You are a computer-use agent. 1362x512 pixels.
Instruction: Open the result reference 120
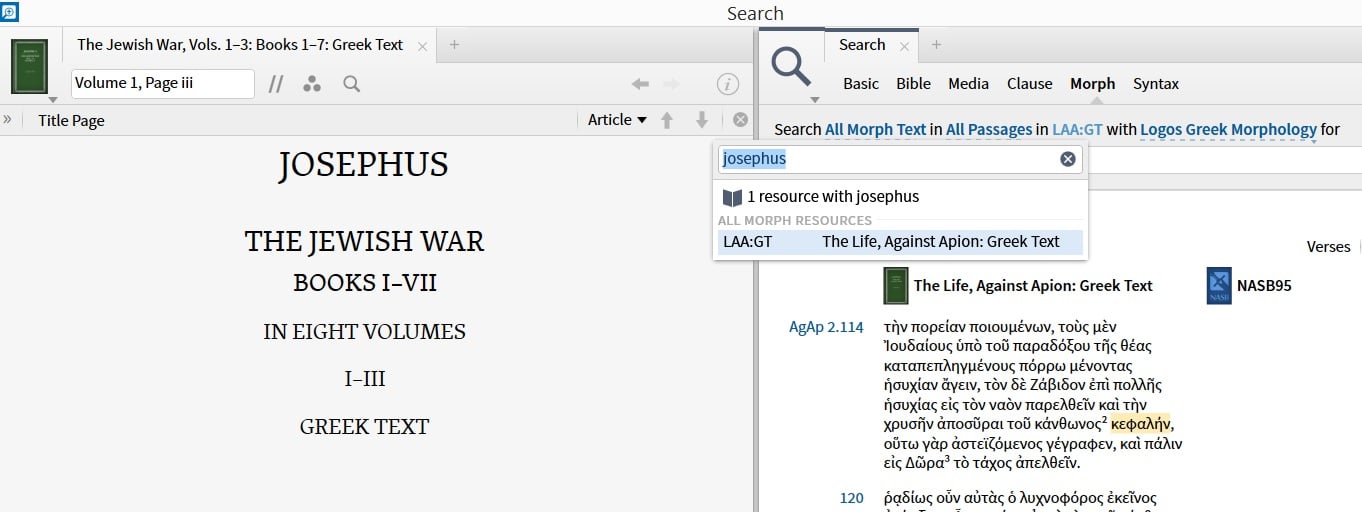tap(851, 497)
